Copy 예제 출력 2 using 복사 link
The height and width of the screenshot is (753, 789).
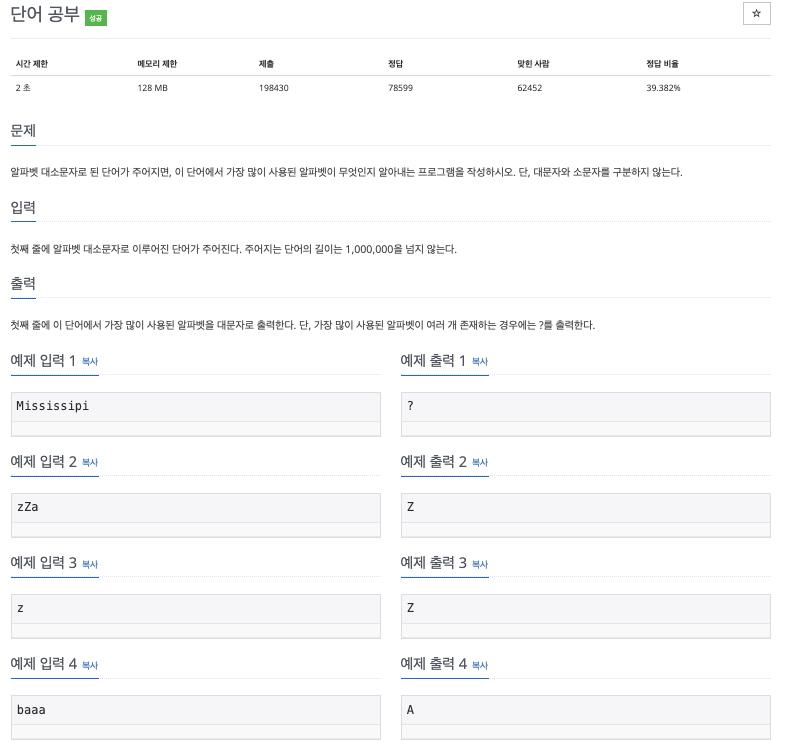click(480, 462)
